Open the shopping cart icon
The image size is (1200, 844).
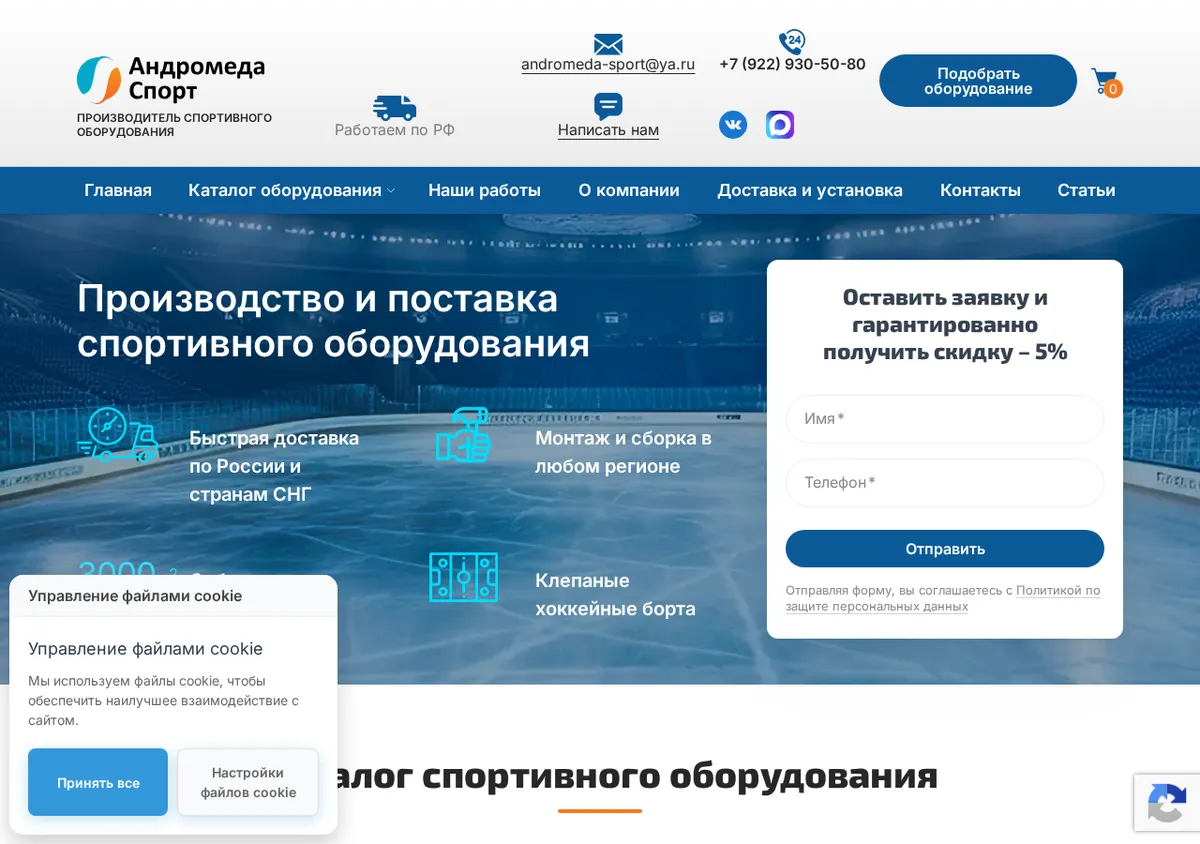tap(1106, 82)
